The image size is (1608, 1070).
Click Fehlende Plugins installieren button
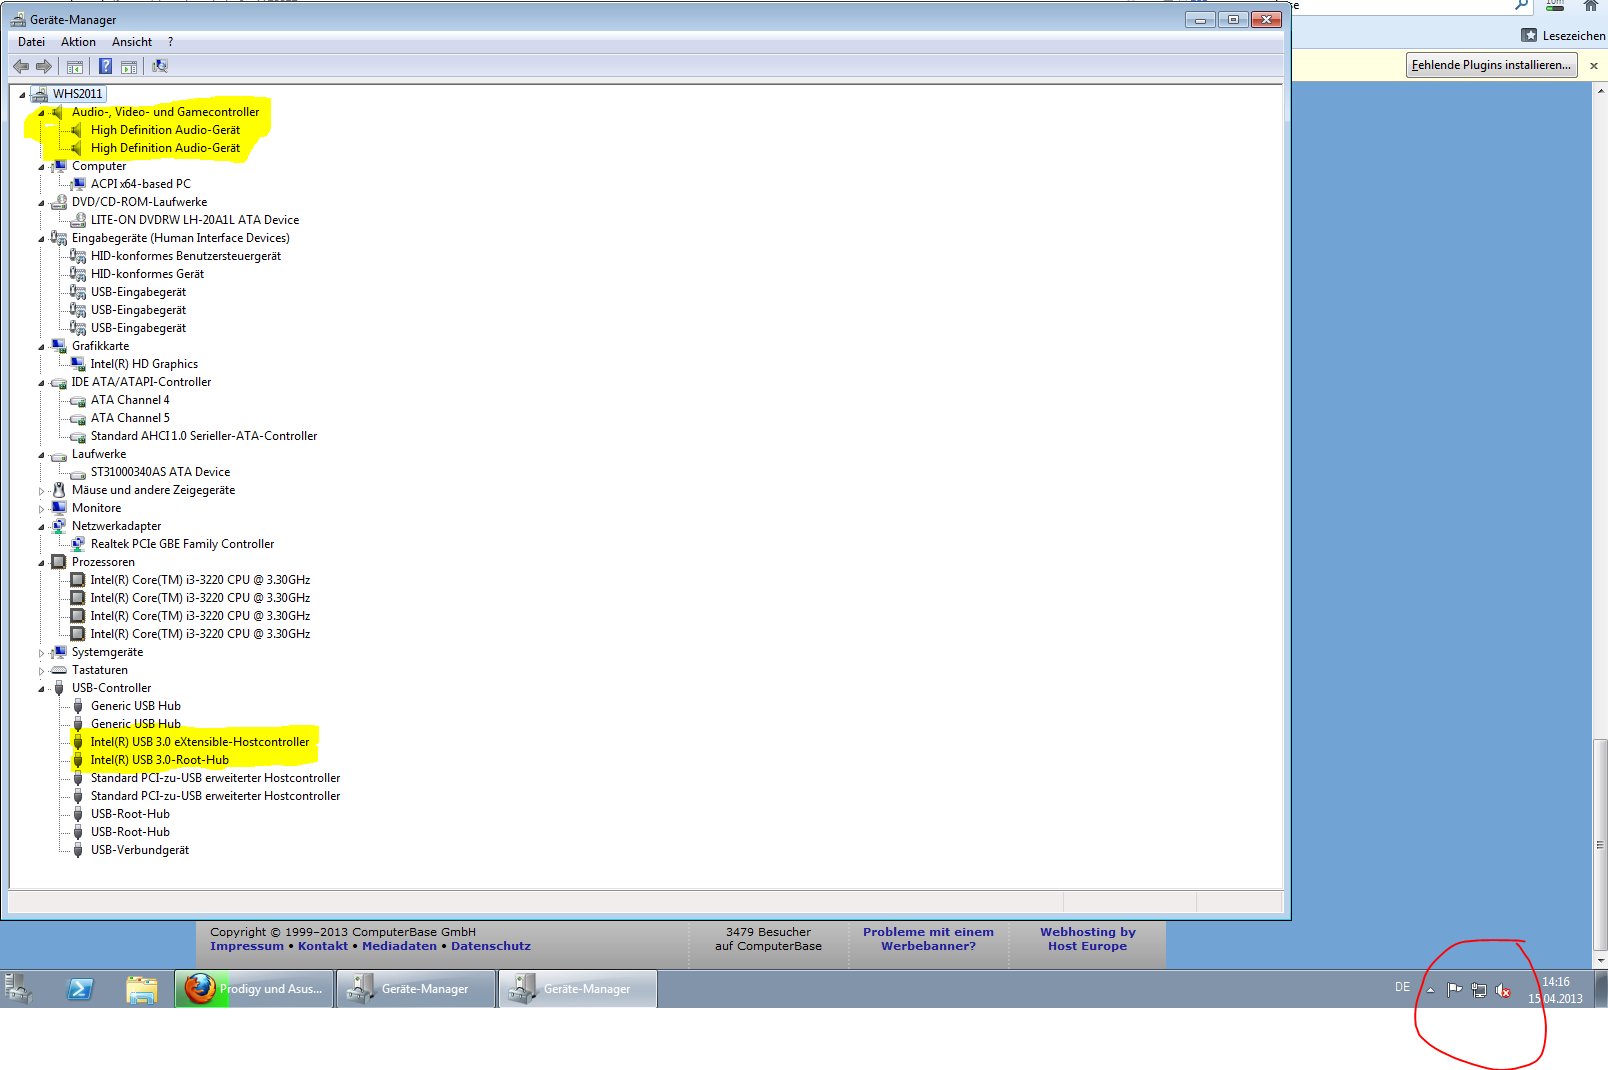coord(1491,65)
